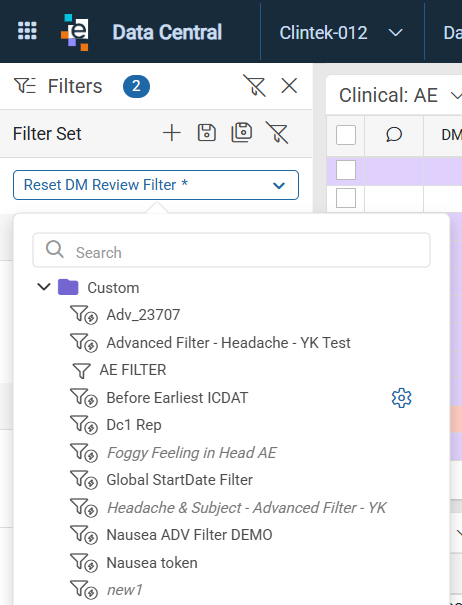Check the first data row checkbox
This screenshot has width=462, height=605.
(346, 170)
